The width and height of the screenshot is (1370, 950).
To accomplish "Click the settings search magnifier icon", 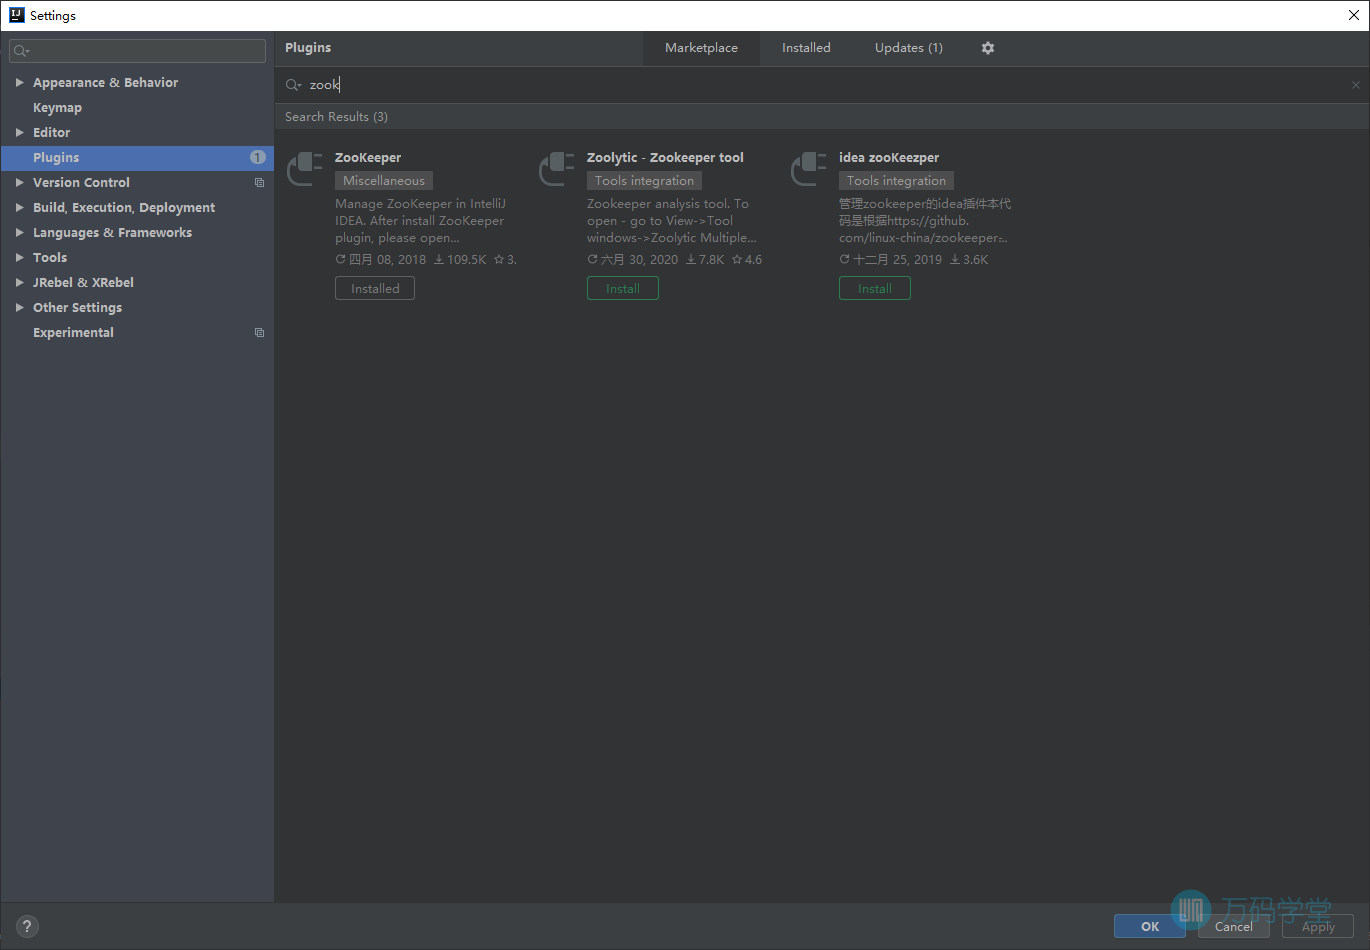I will pos(21,51).
